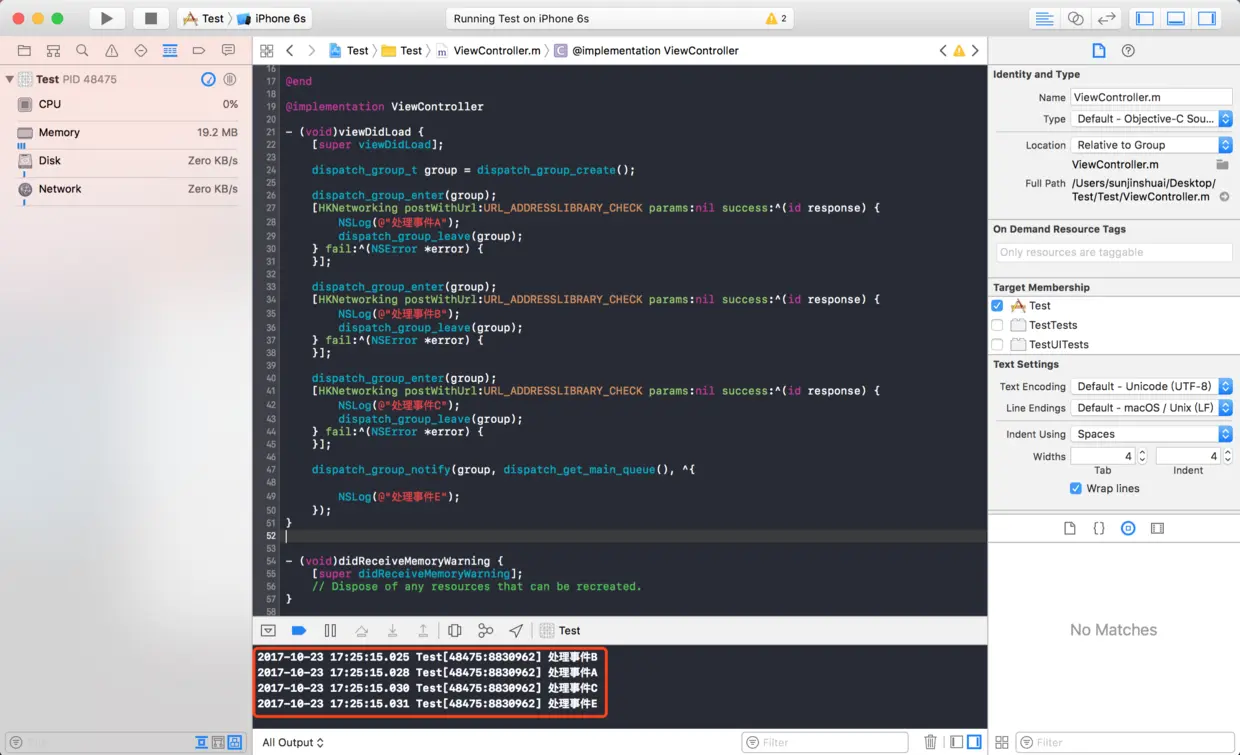
Task: Open the Debug navigator
Action: 170,50
